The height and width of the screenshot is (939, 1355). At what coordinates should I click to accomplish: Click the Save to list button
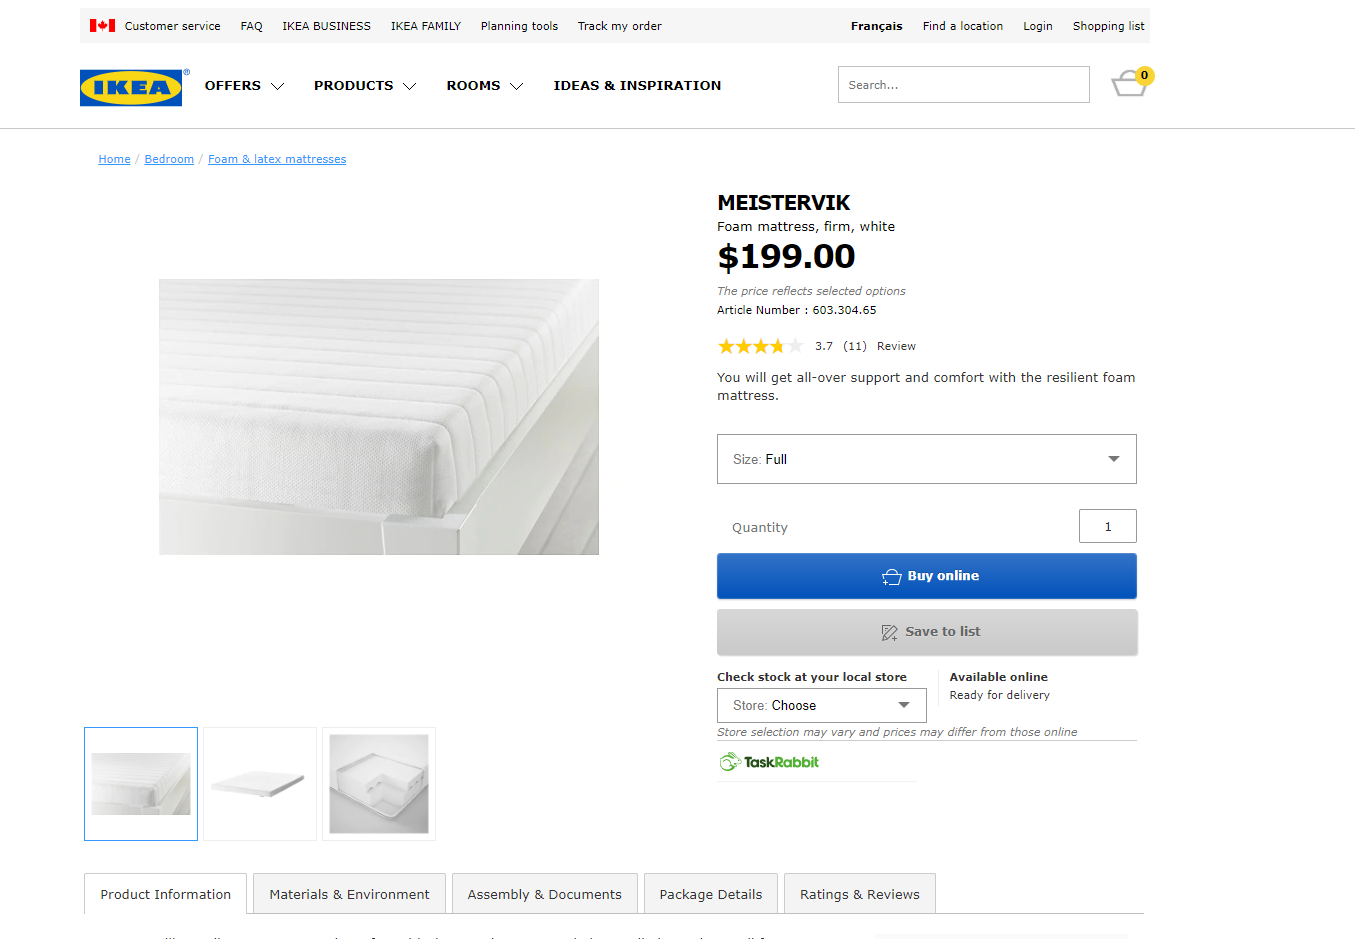click(x=926, y=632)
